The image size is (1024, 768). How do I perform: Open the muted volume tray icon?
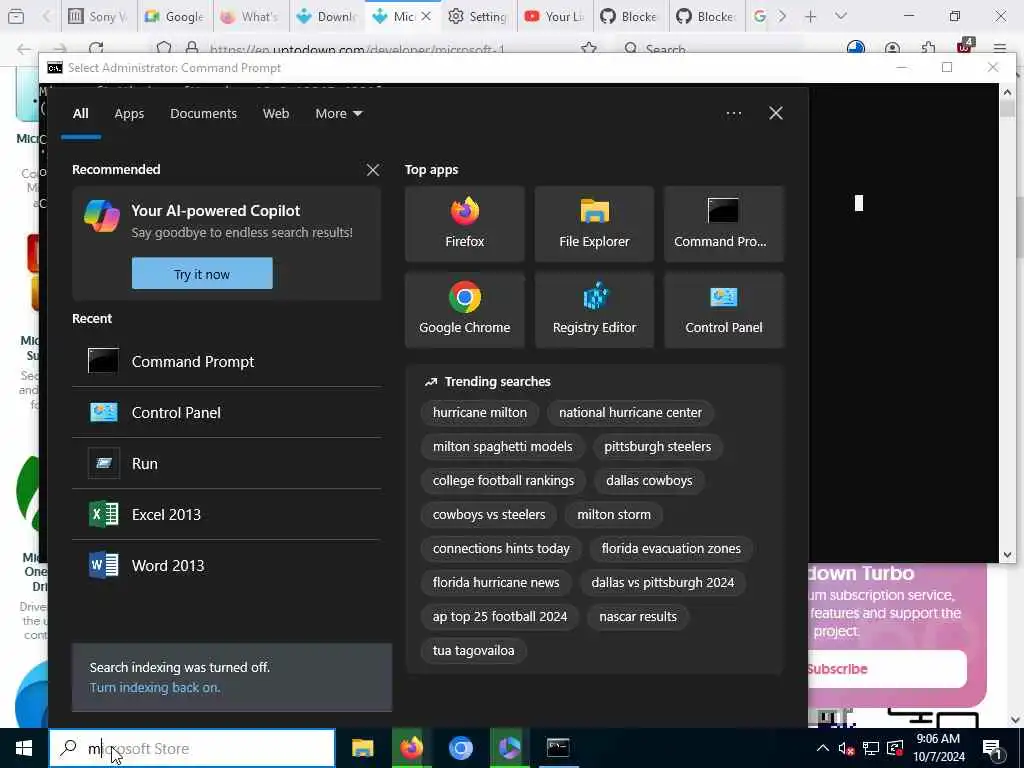click(846, 748)
